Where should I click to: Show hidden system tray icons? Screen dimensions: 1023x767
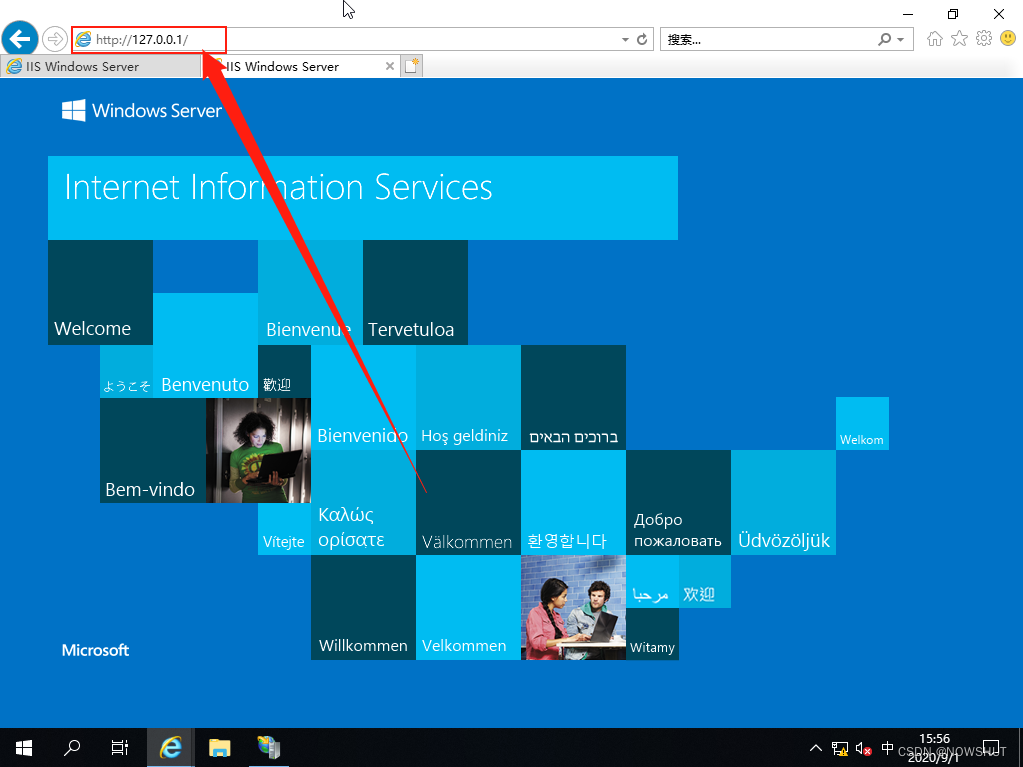click(x=816, y=748)
